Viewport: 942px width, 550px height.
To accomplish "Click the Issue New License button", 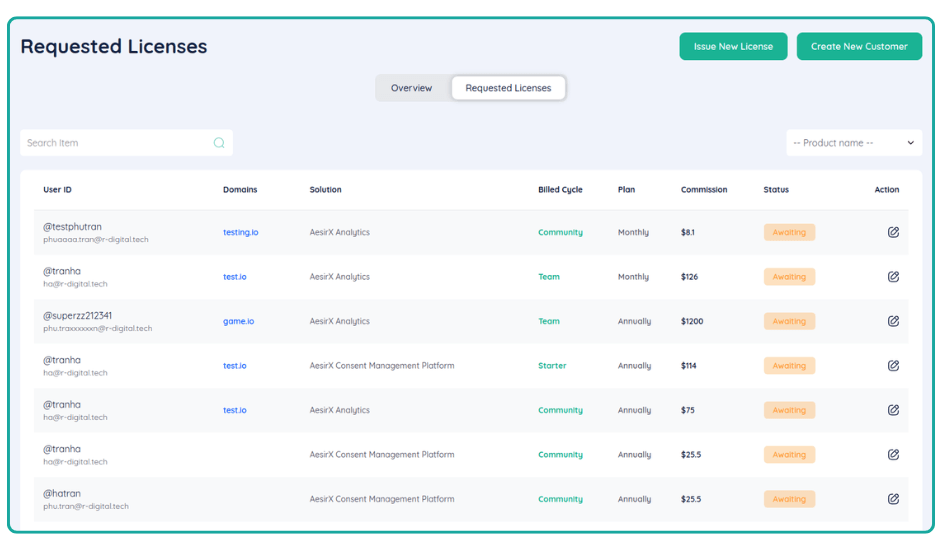I will tap(733, 47).
